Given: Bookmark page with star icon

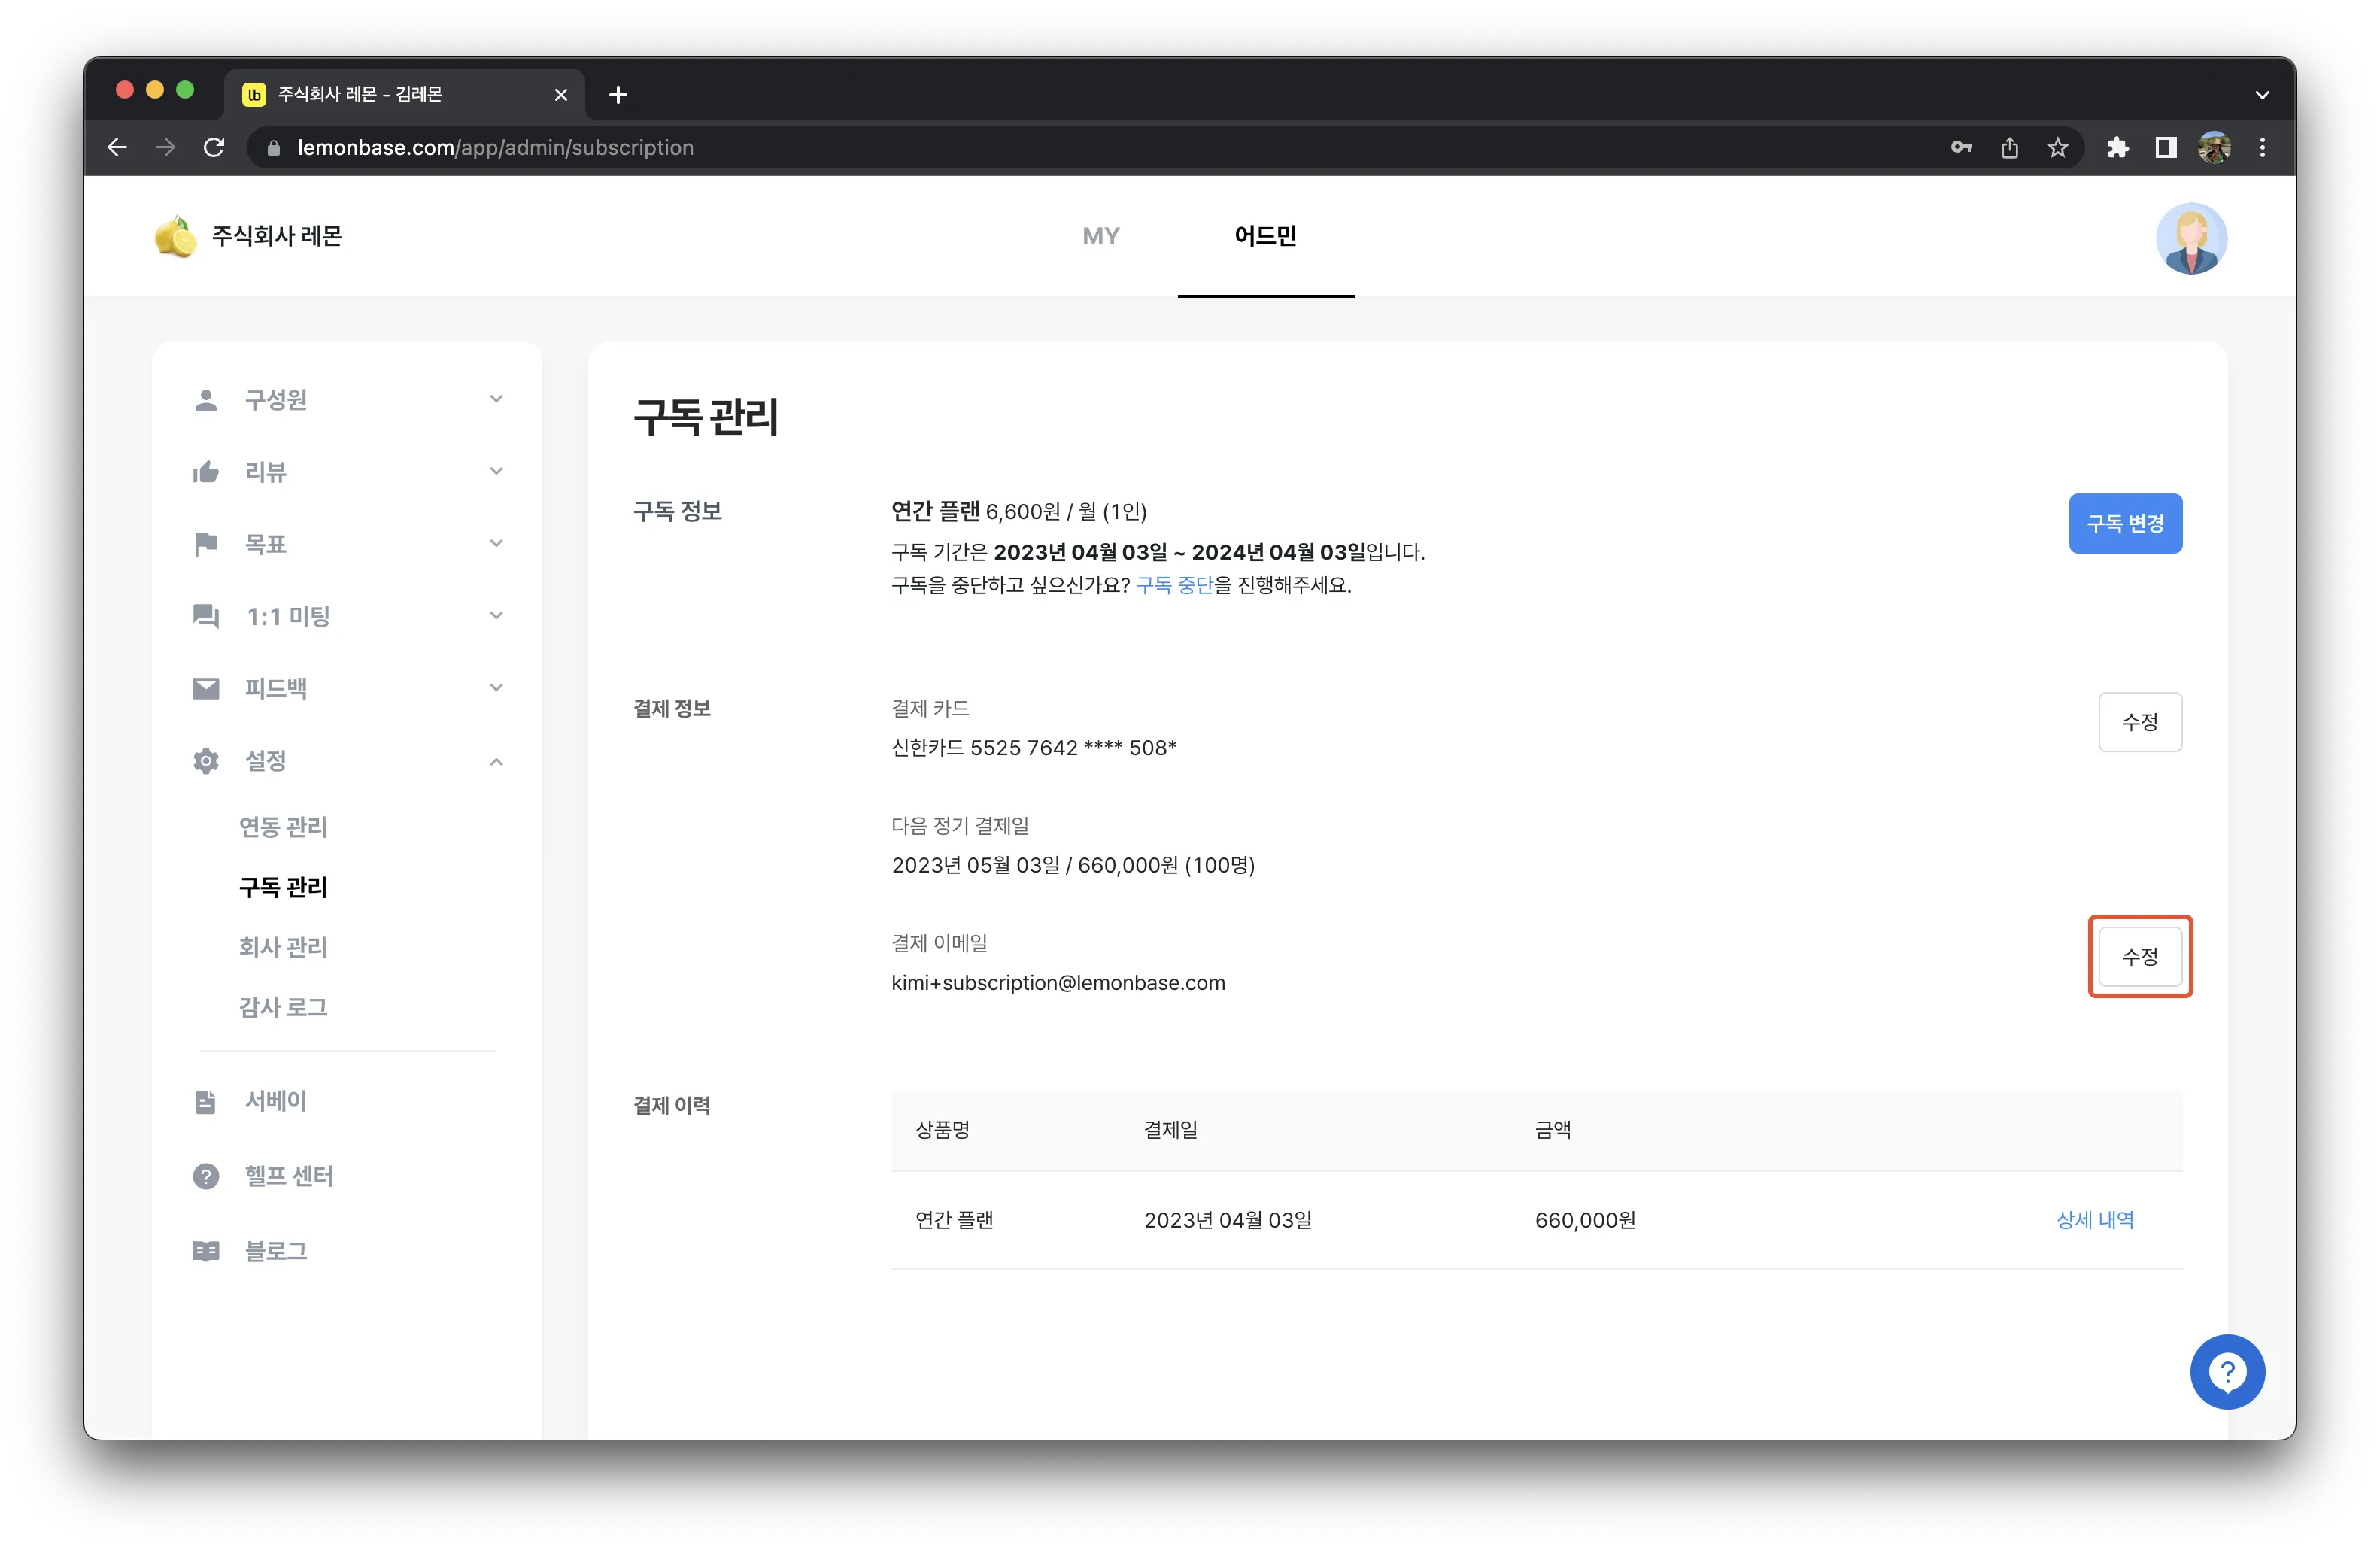Looking at the screenshot, I should (2057, 148).
